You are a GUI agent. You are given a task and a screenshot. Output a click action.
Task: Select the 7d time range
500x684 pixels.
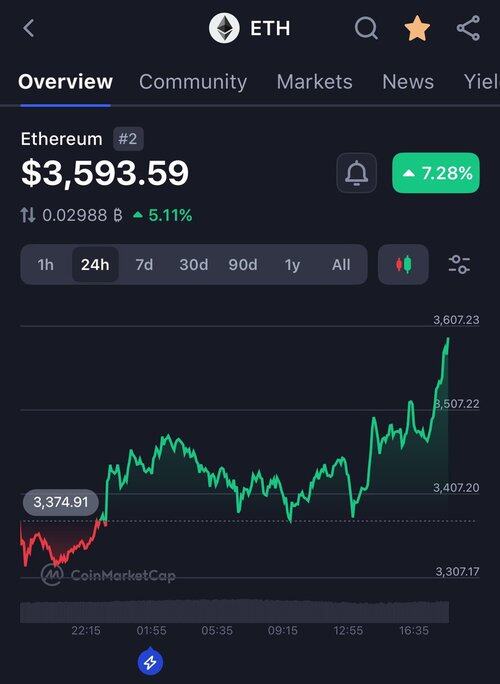tap(144, 264)
